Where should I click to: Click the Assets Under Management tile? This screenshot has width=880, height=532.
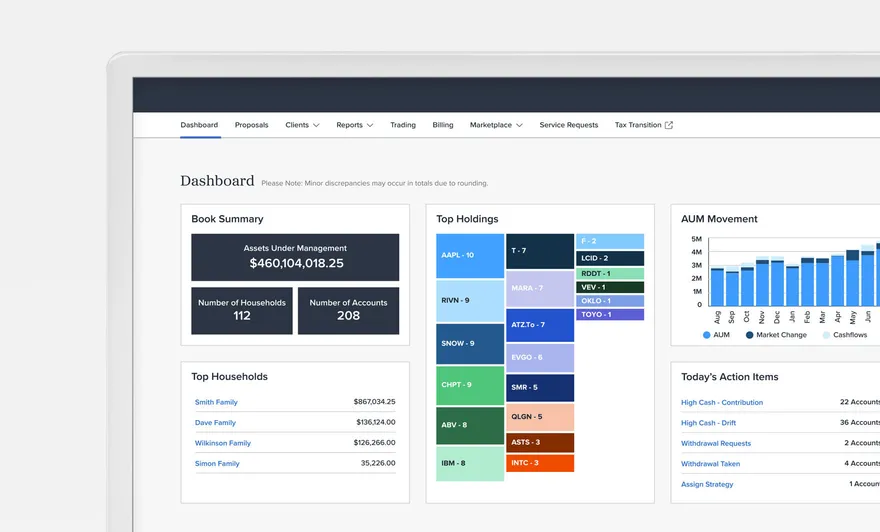(x=295, y=258)
